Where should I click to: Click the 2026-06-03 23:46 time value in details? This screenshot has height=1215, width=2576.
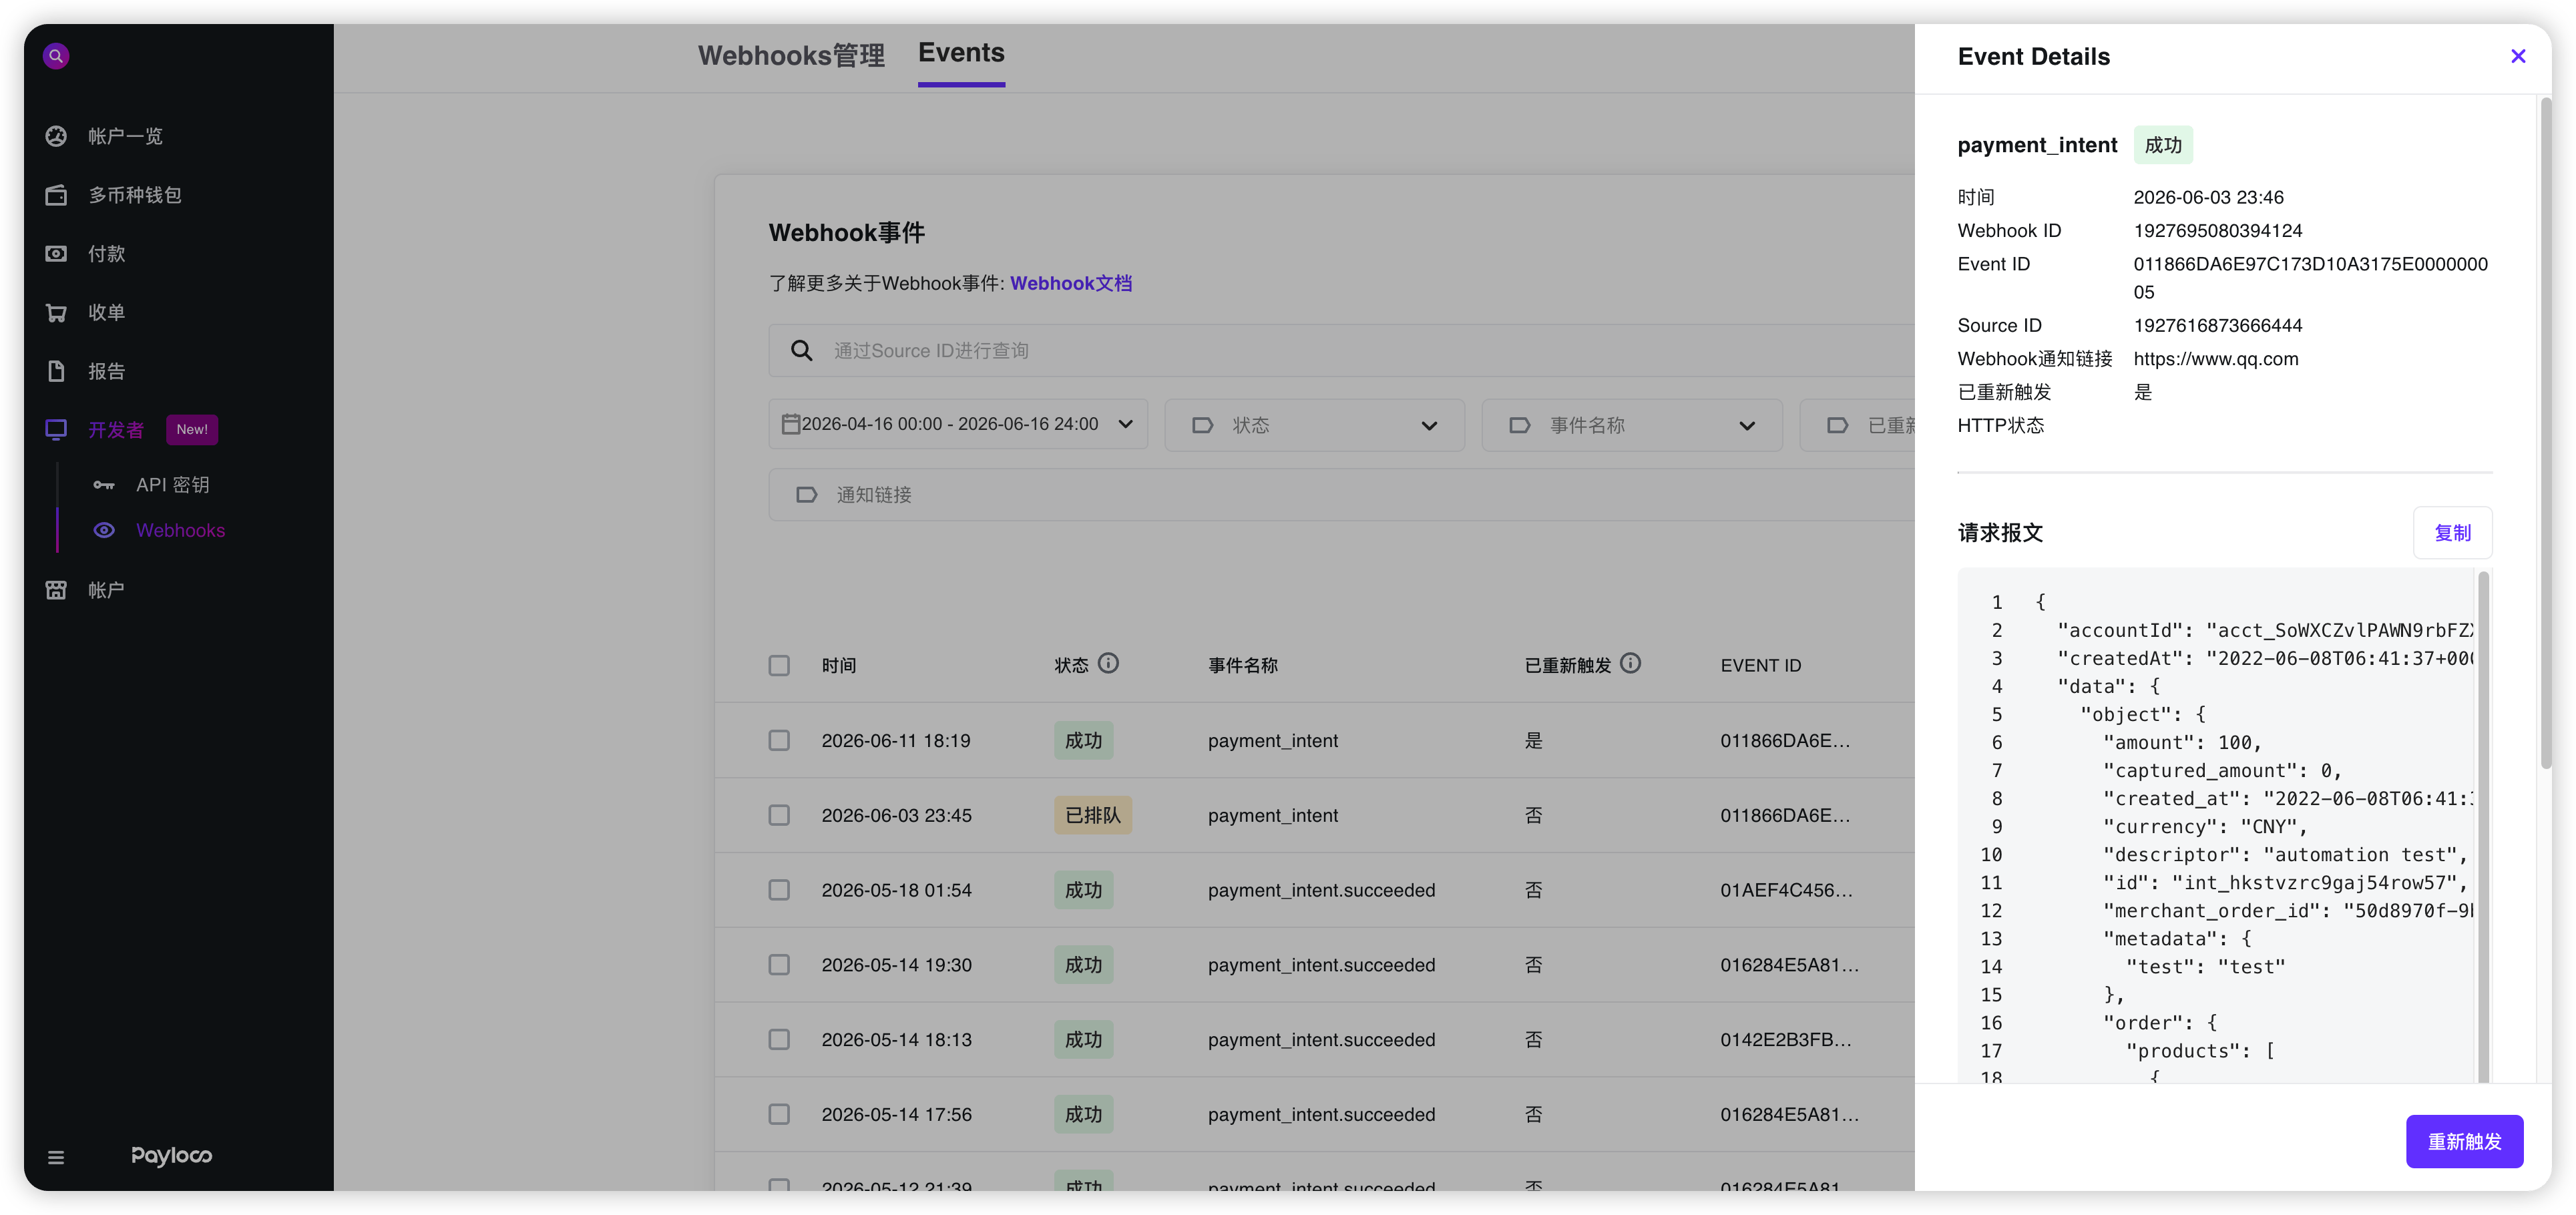pyautogui.click(x=2208, y=198)
